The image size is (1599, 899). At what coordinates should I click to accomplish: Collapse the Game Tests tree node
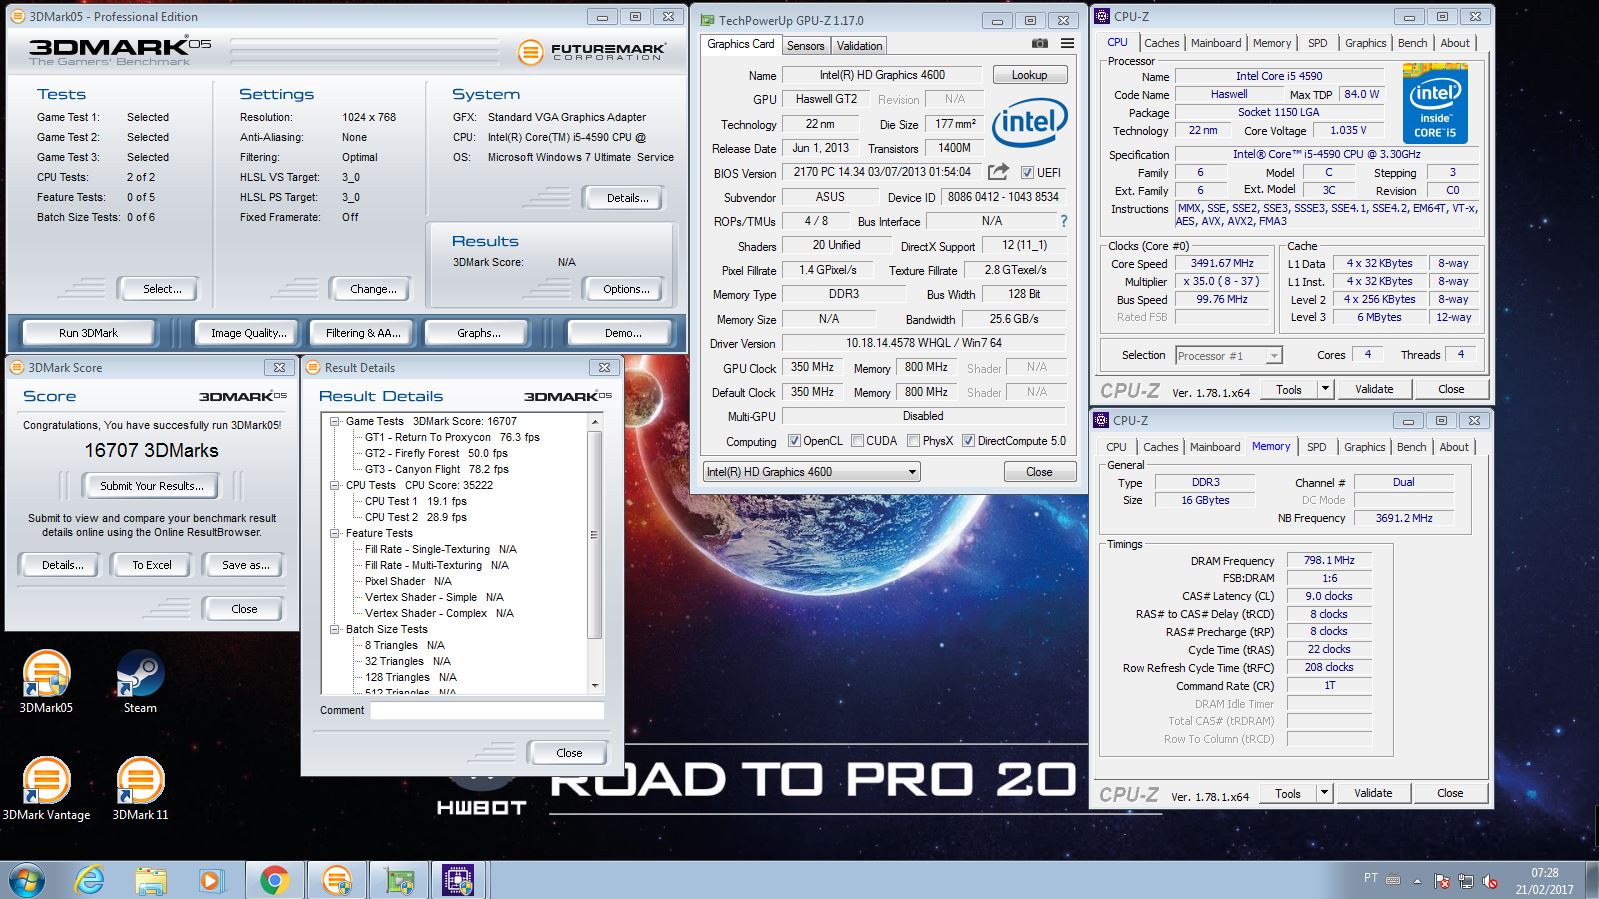pyautogui.click(x=335, y=421)
